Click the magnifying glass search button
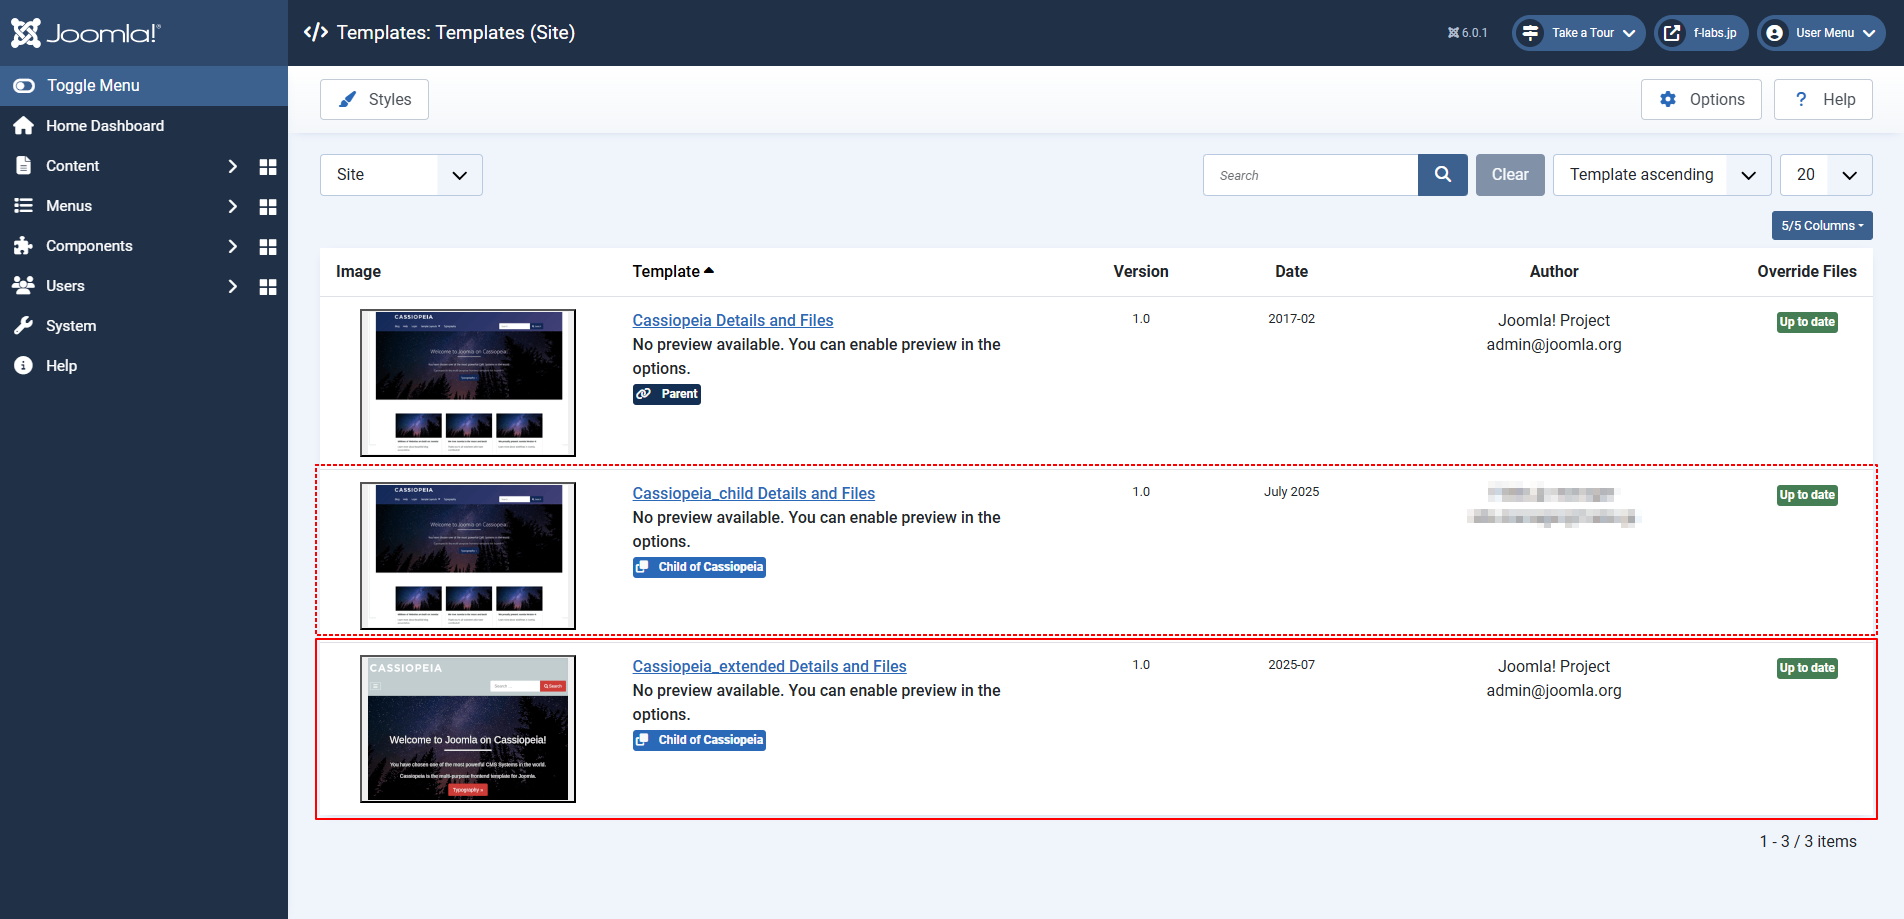The height and width of the screenshot is (919, 1904). point(1442,175)
